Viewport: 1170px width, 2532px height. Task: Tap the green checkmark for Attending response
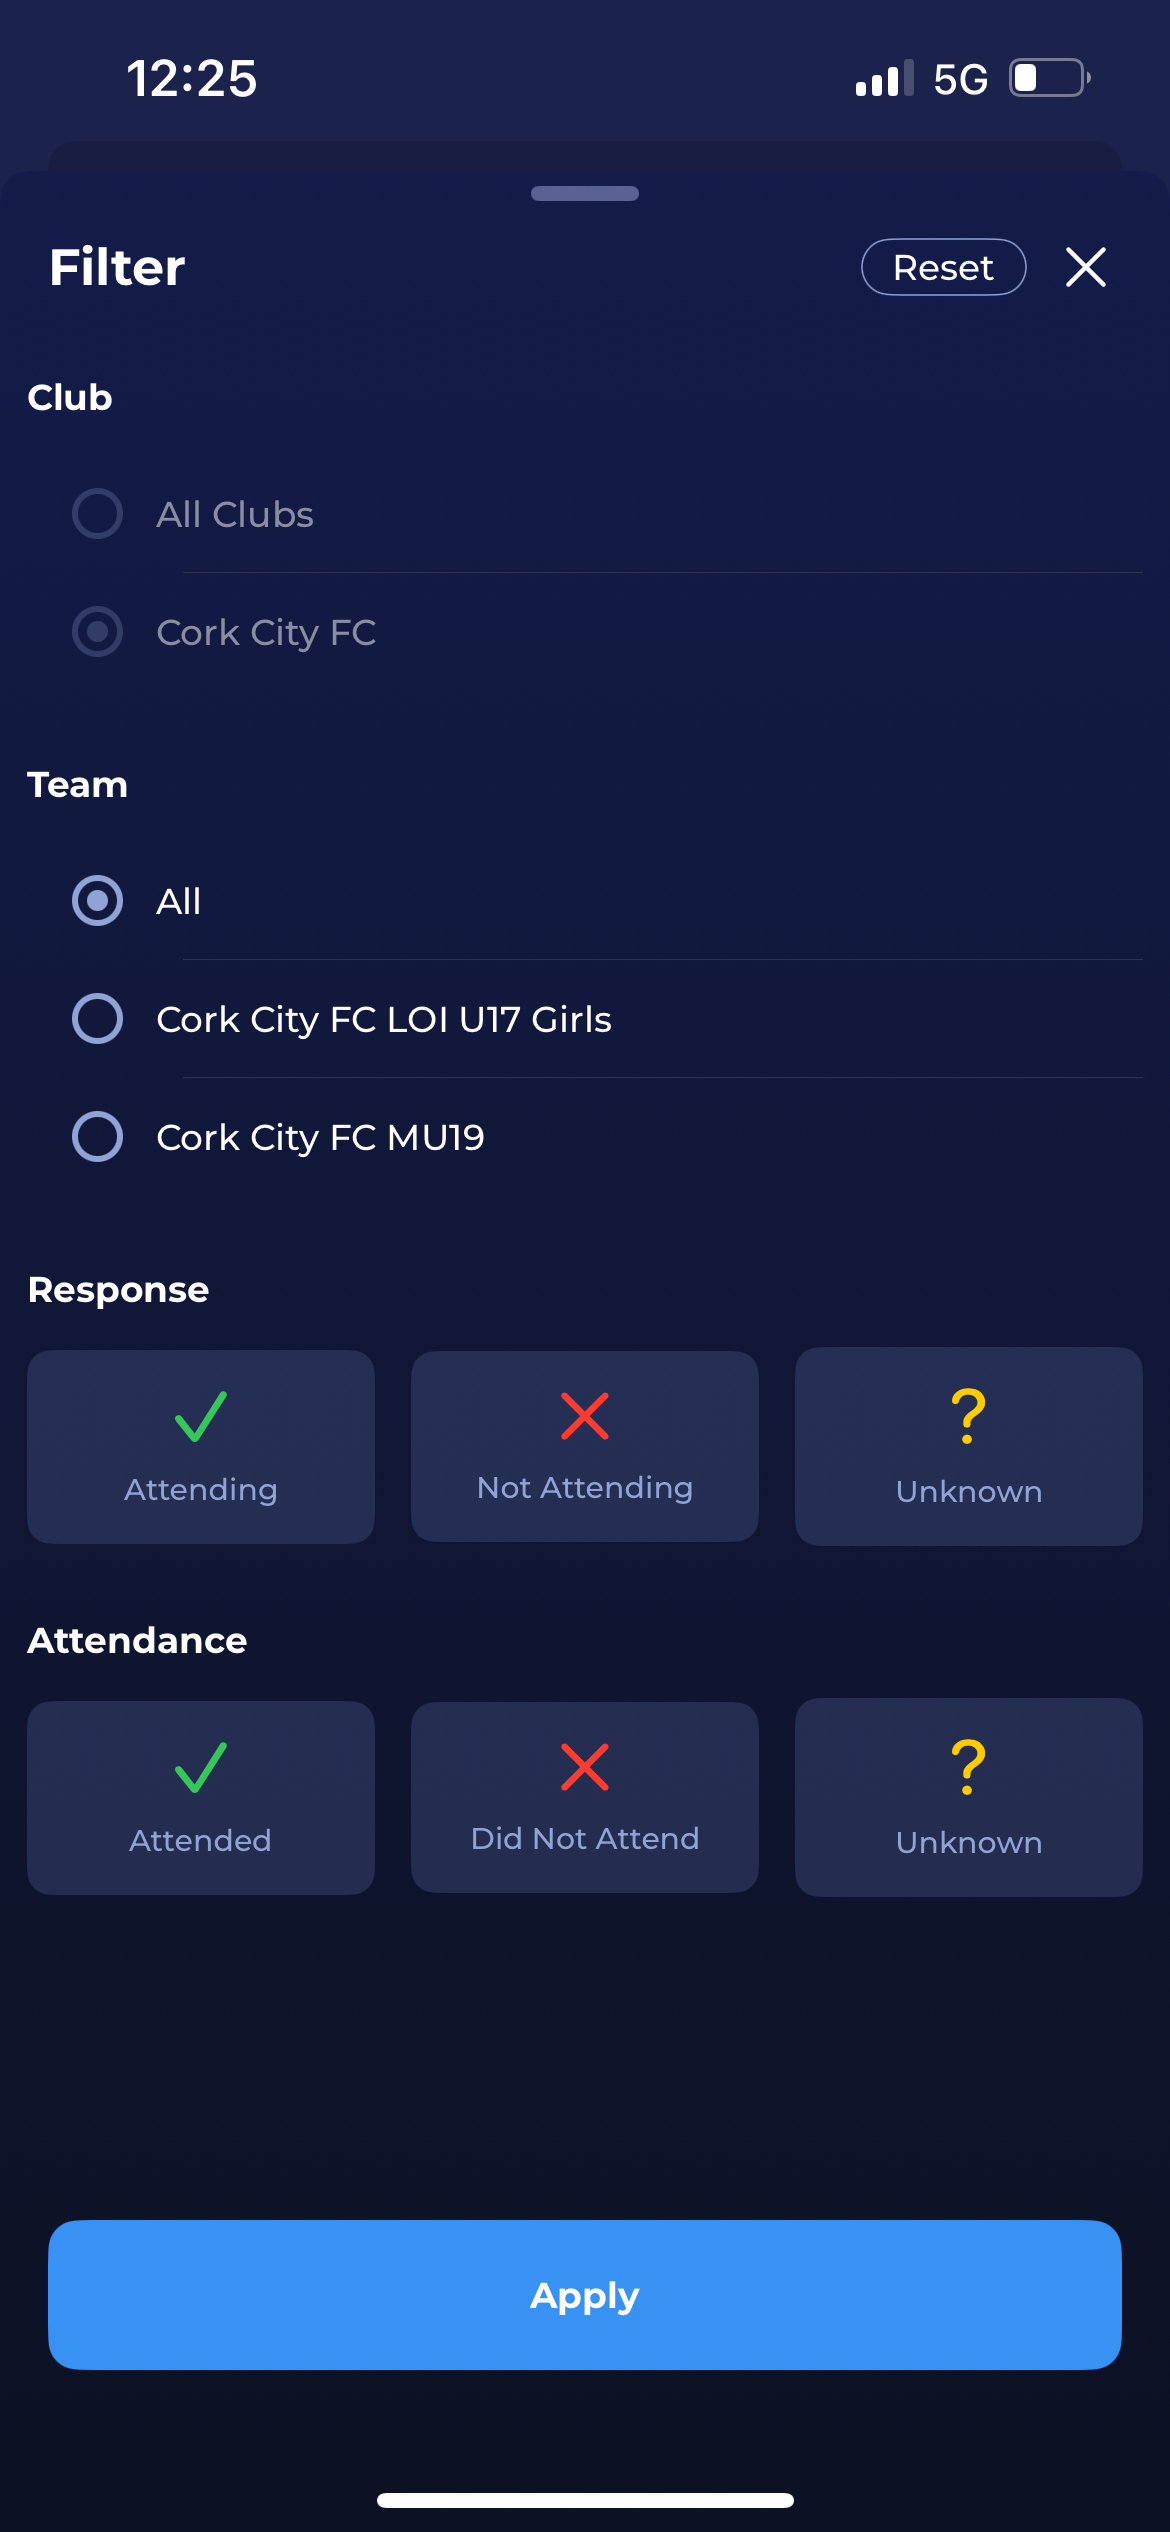(201, 1416)
